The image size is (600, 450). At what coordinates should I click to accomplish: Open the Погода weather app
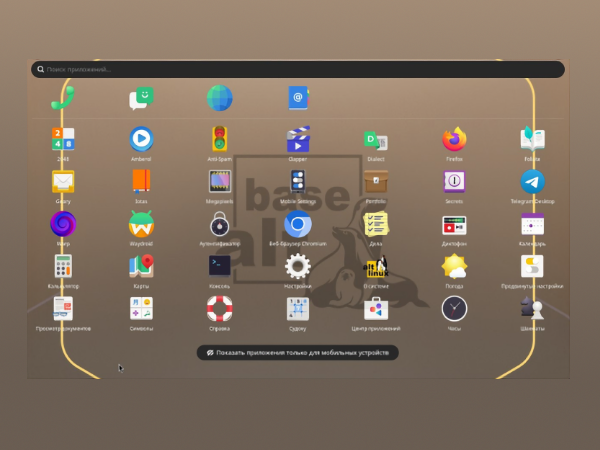click(454, 266)
